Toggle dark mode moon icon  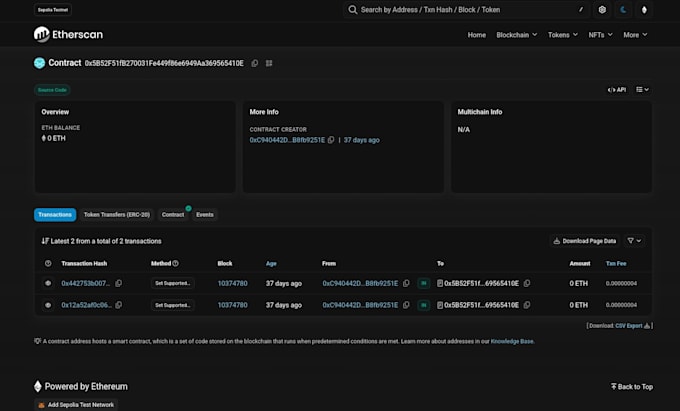[x=623, y=10]
